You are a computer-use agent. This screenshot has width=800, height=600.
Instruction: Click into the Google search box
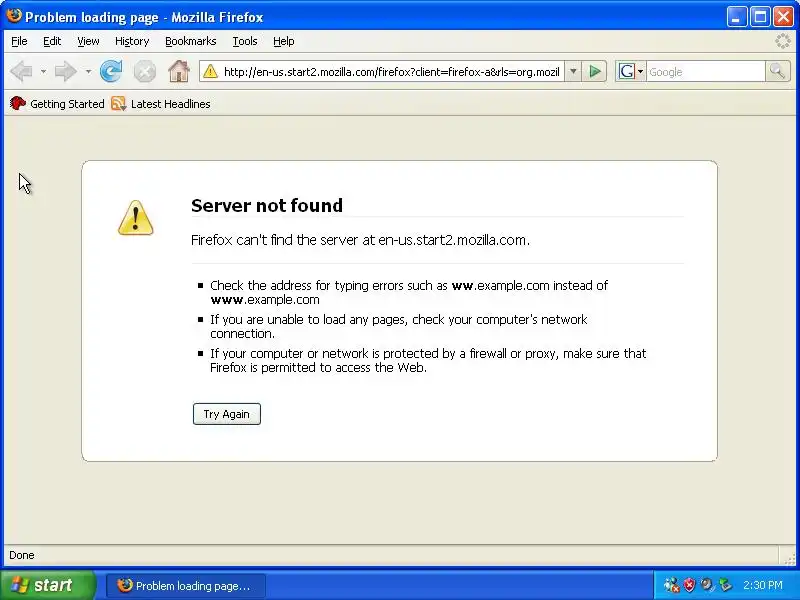click(x=706, y=72)
